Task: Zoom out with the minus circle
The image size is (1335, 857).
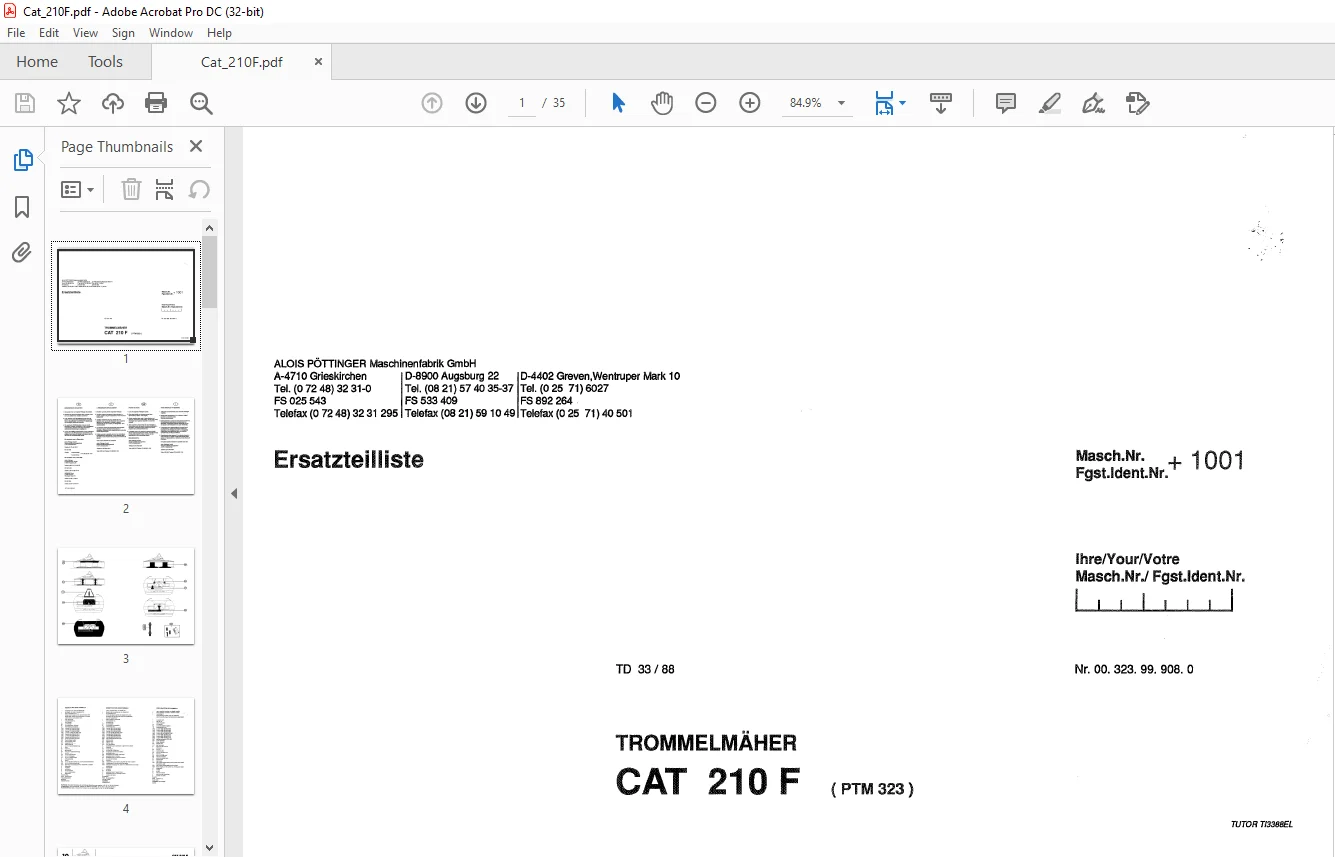Action: click(706, 103)
